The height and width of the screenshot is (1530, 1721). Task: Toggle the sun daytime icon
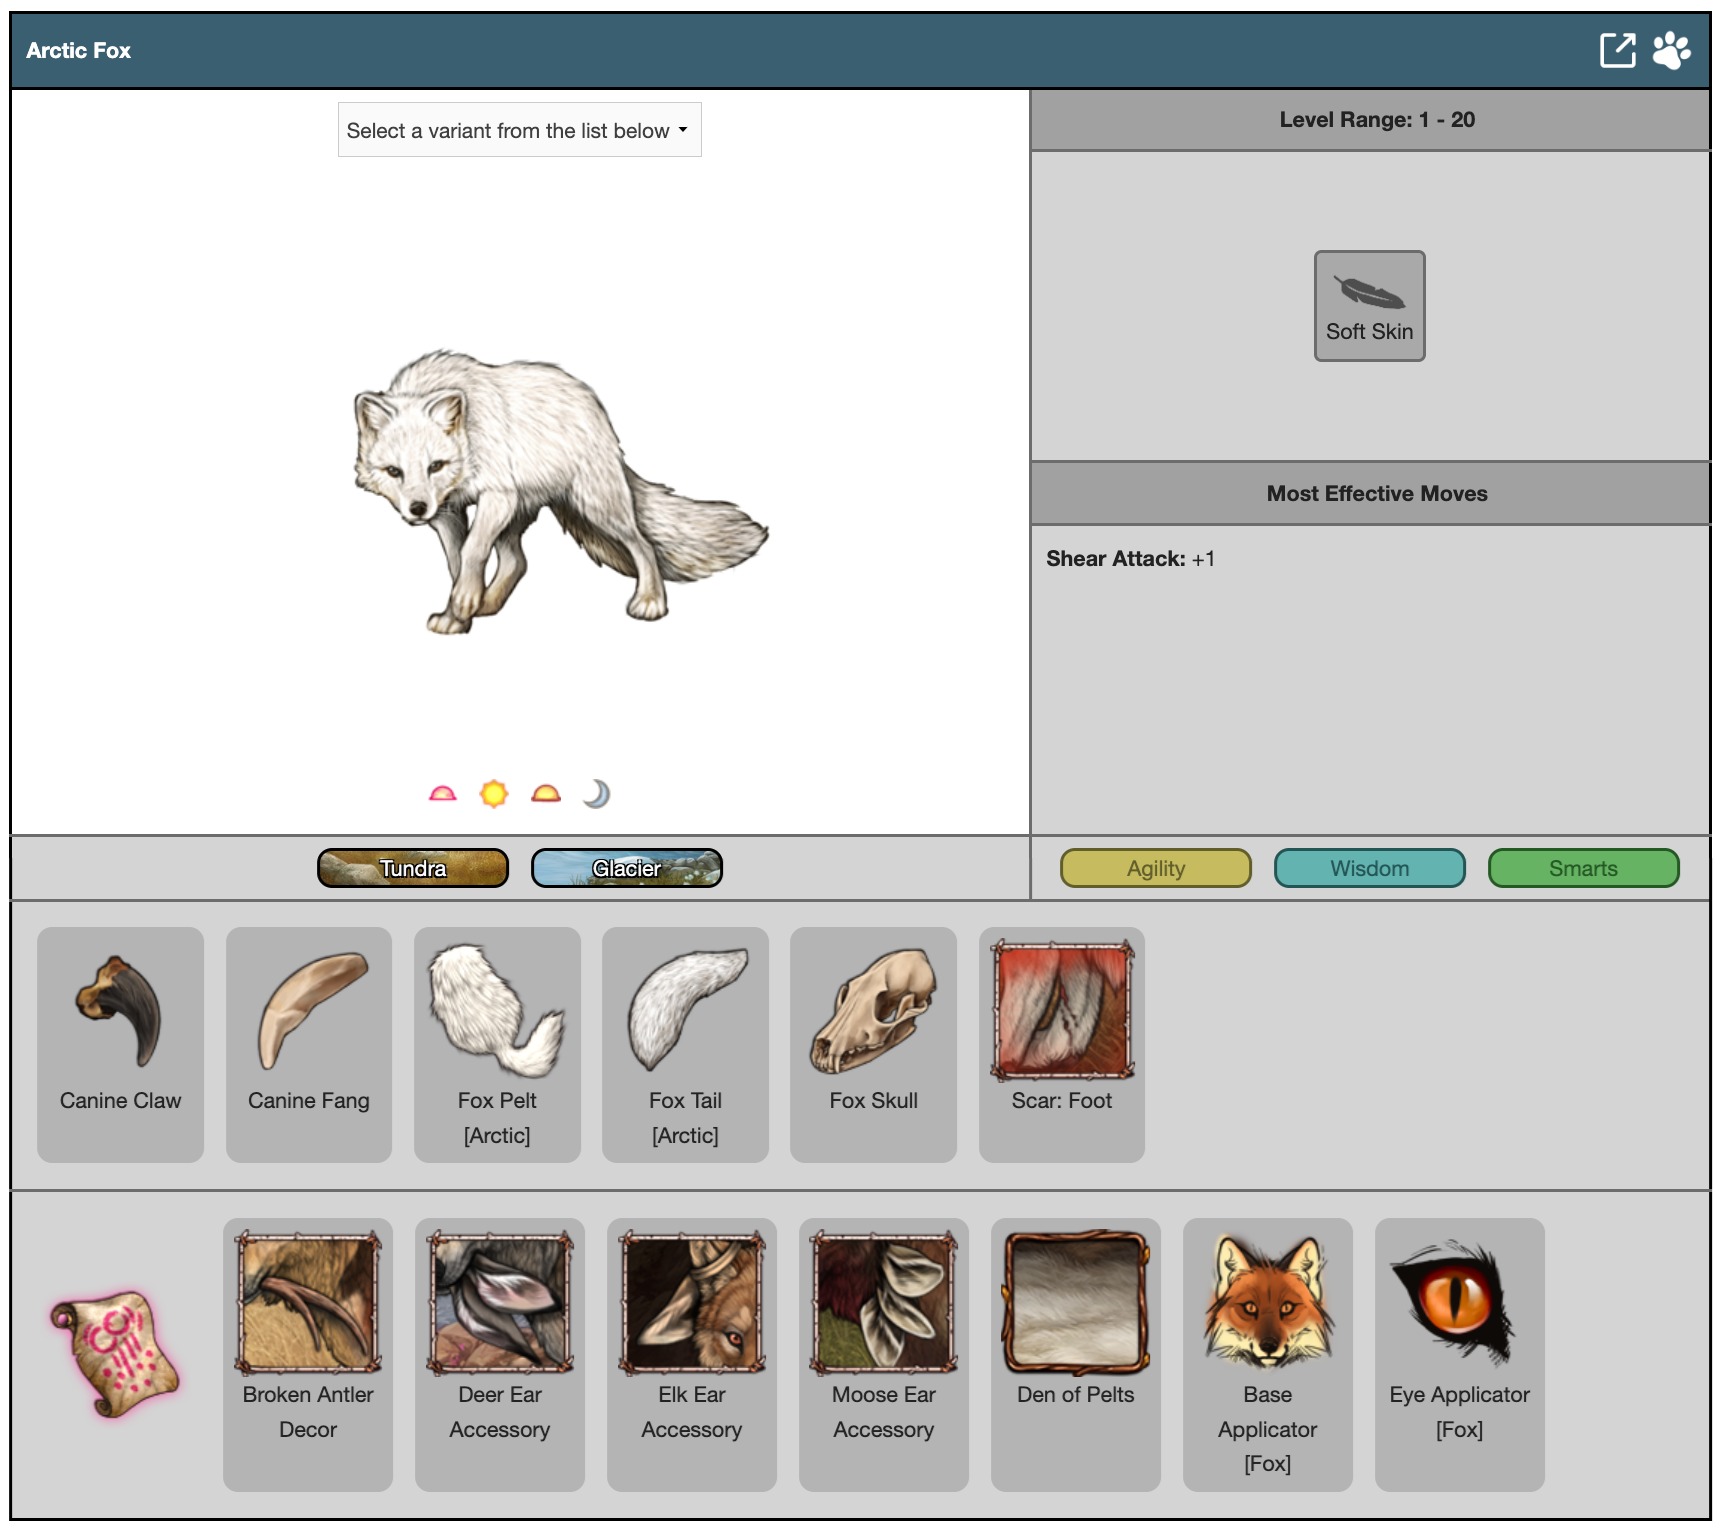click(x=494, y=794)
